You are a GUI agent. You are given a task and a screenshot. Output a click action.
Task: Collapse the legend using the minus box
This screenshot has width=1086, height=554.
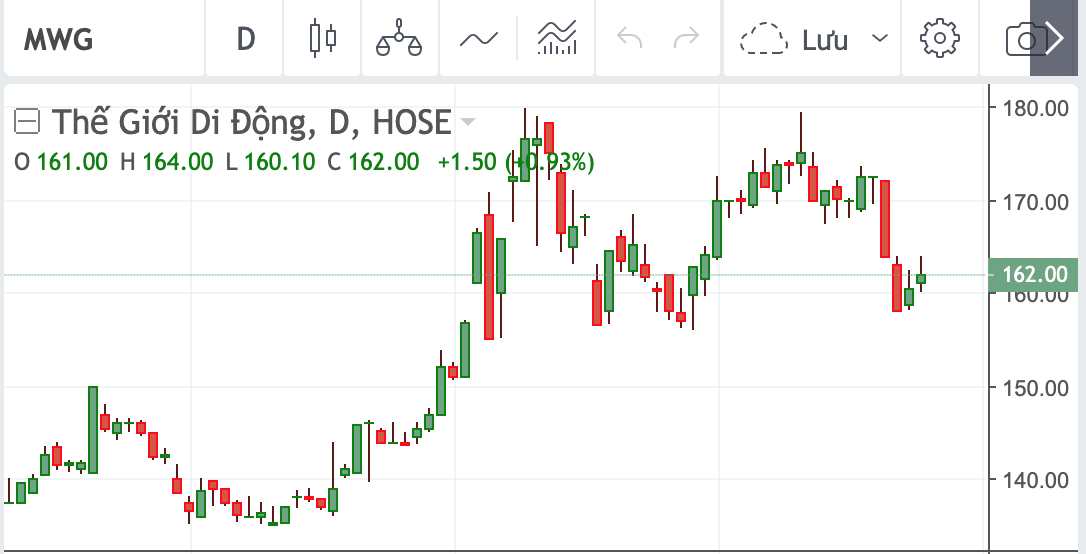pos(27,122)
